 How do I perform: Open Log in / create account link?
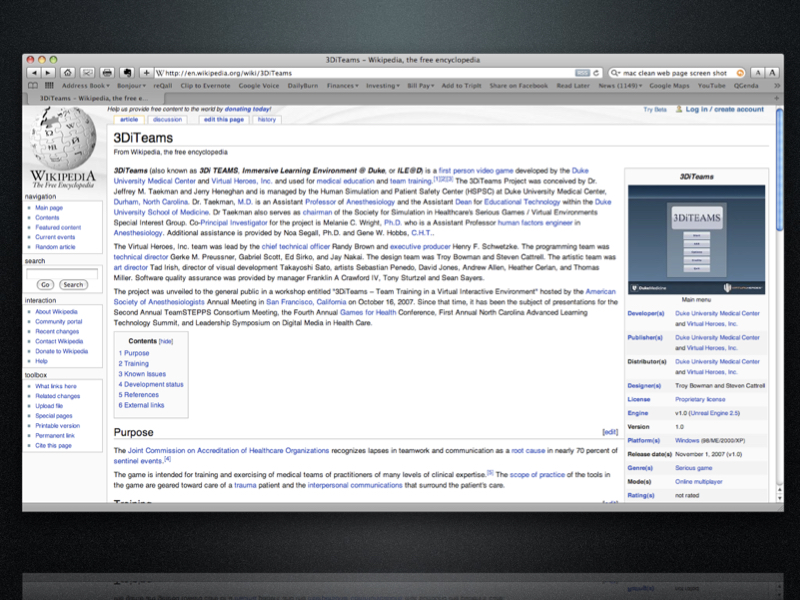coord(724,109)
